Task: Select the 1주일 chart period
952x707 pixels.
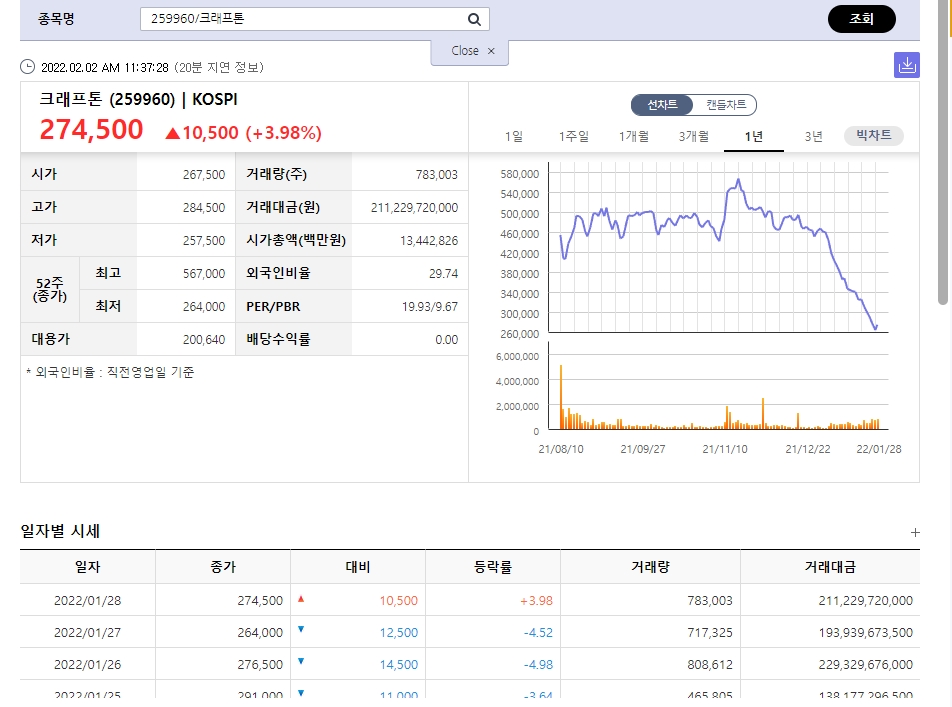Action: pyautogui.click(x=574, y=136)
